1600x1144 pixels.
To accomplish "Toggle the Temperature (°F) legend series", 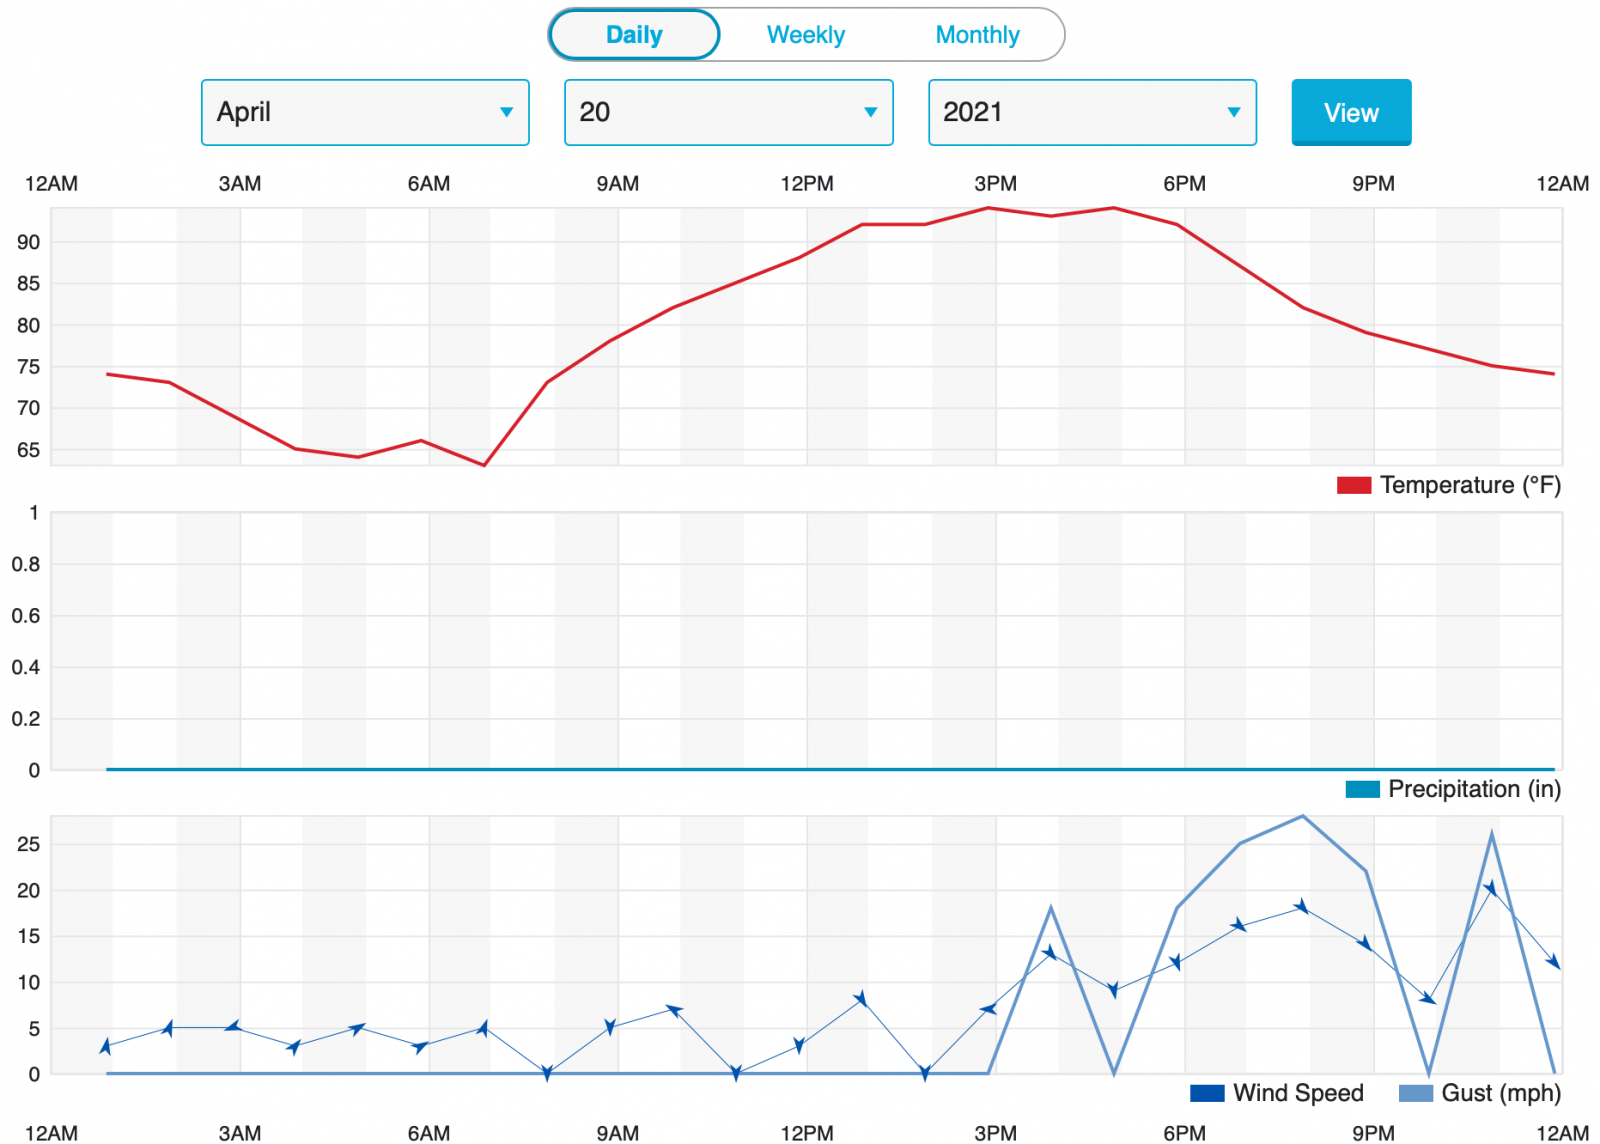I will (1447, 485).
